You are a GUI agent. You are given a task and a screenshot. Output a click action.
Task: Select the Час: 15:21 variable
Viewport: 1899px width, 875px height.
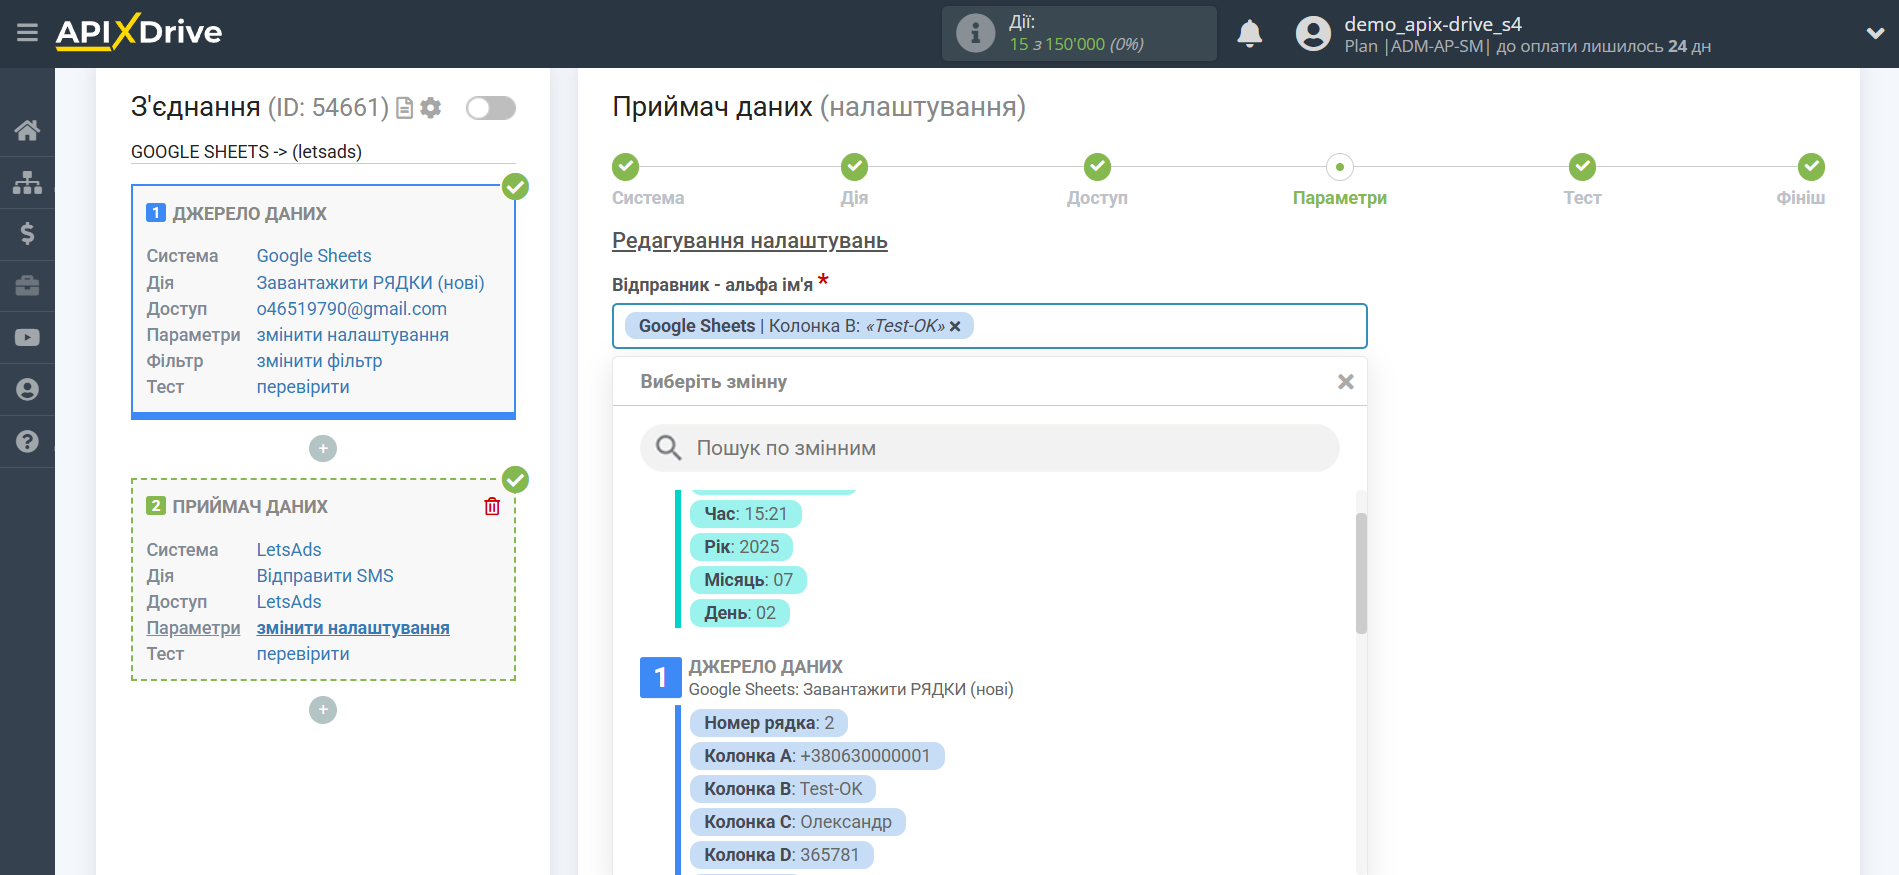746,514
